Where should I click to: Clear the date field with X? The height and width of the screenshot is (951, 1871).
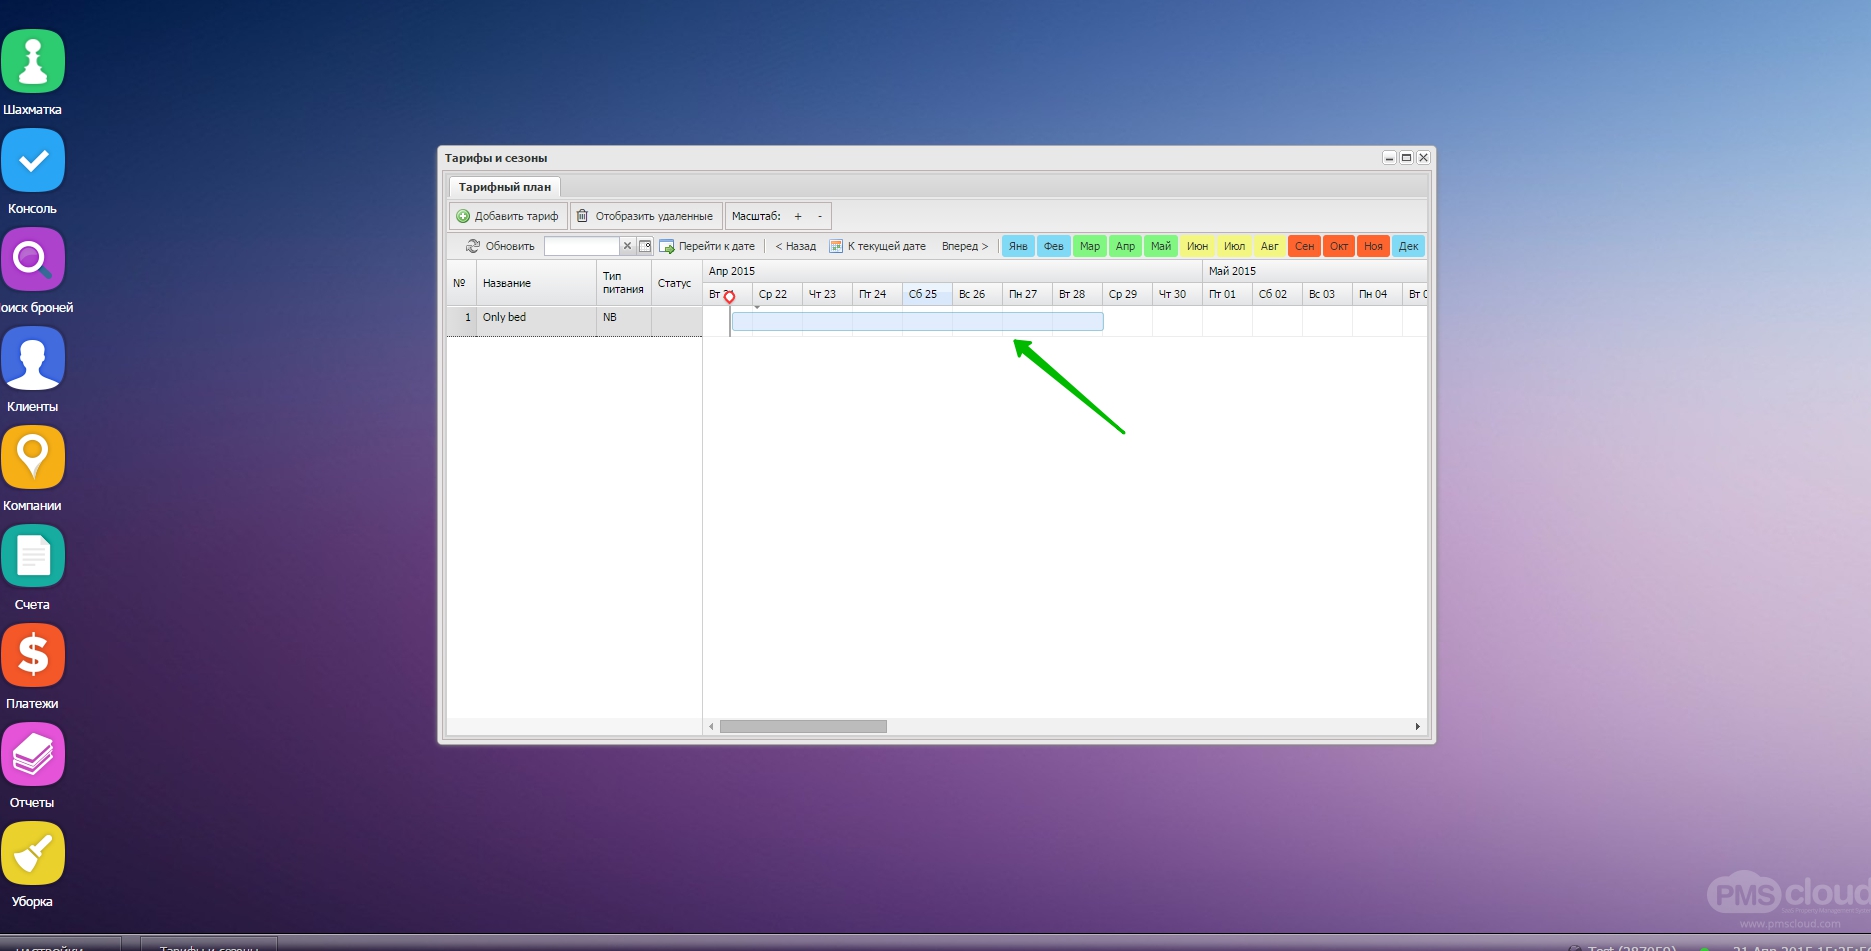pos(627,246)
